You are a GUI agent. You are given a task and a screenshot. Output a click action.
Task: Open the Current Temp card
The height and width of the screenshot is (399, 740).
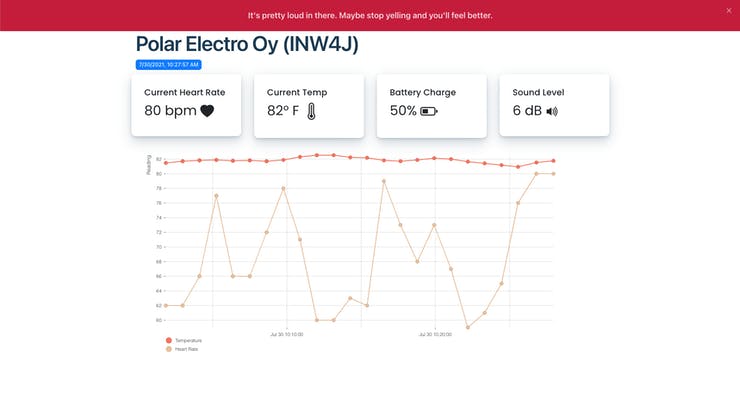(309, 106)
